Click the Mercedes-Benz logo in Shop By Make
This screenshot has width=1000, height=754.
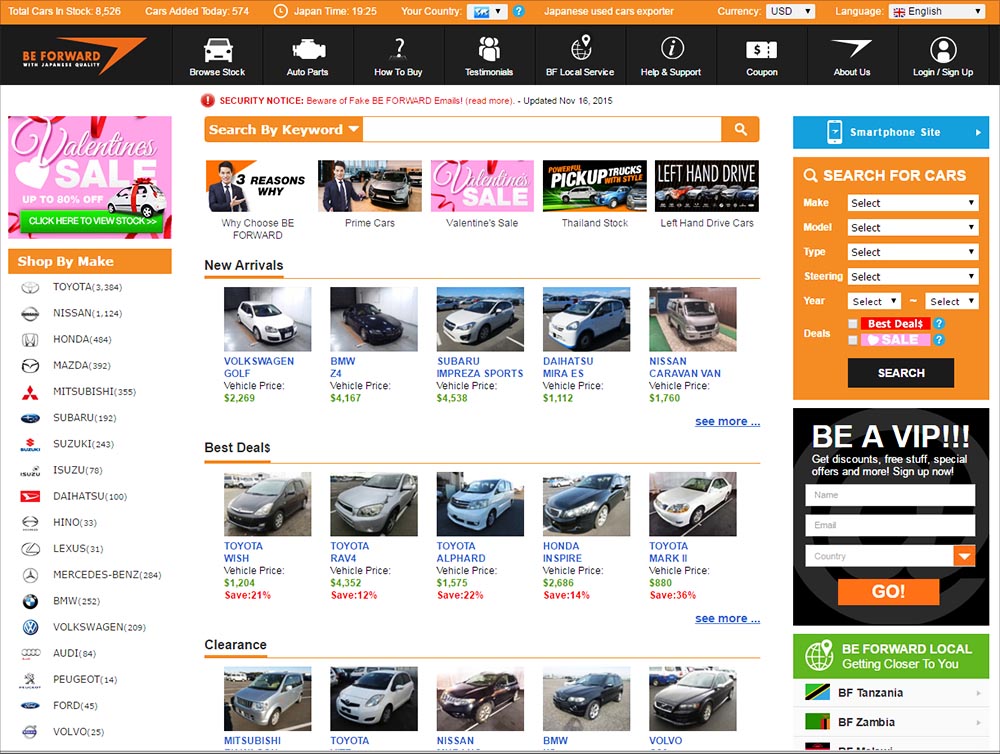coord(30,575)
